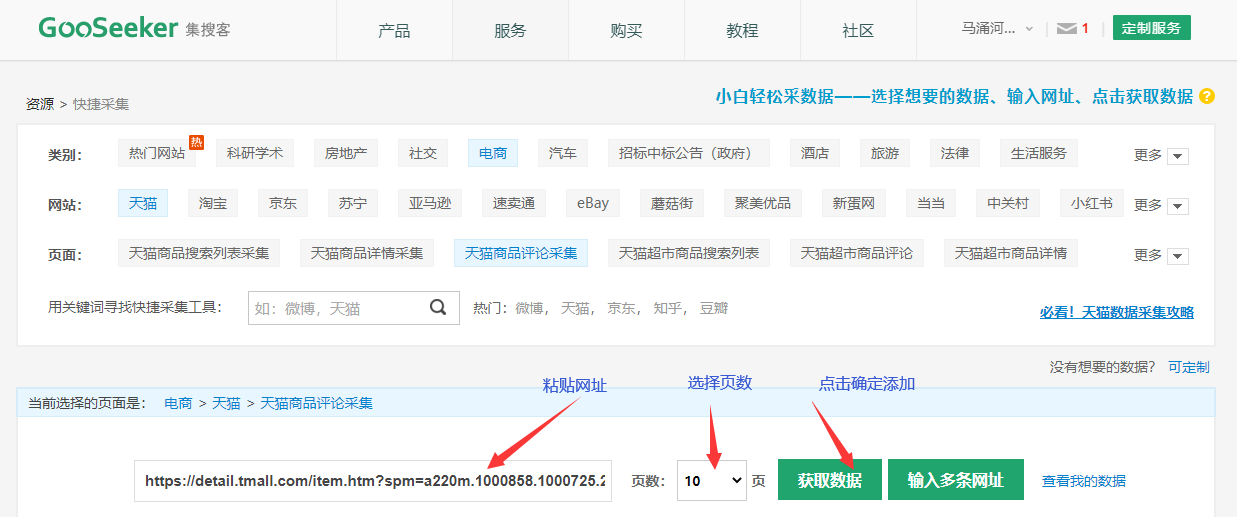The width and height of the screenshot is (1237, 517).
Task: Click the search magnifier icon
Action: (x=438, y=308)
